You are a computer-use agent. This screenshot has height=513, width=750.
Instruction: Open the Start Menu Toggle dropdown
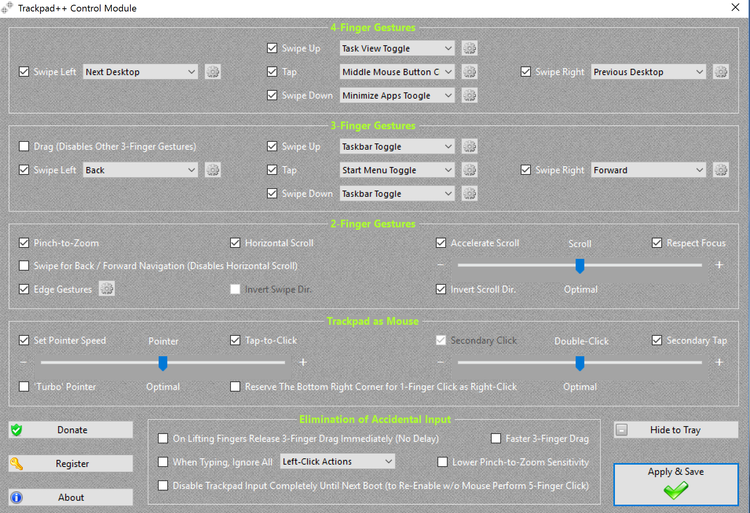pos(397,170)
